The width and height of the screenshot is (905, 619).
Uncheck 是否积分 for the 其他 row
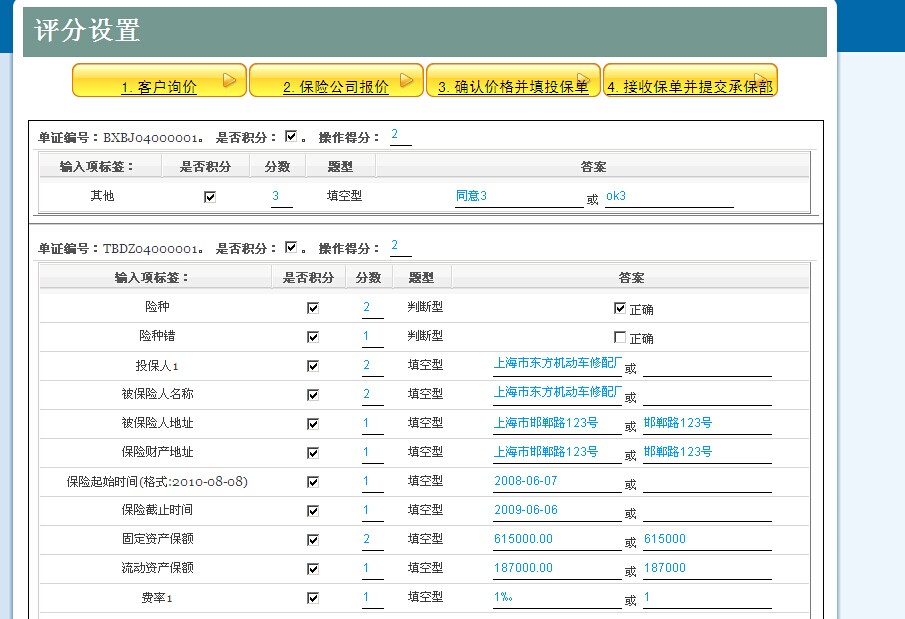pyautogui.click(x=210, y=197)
